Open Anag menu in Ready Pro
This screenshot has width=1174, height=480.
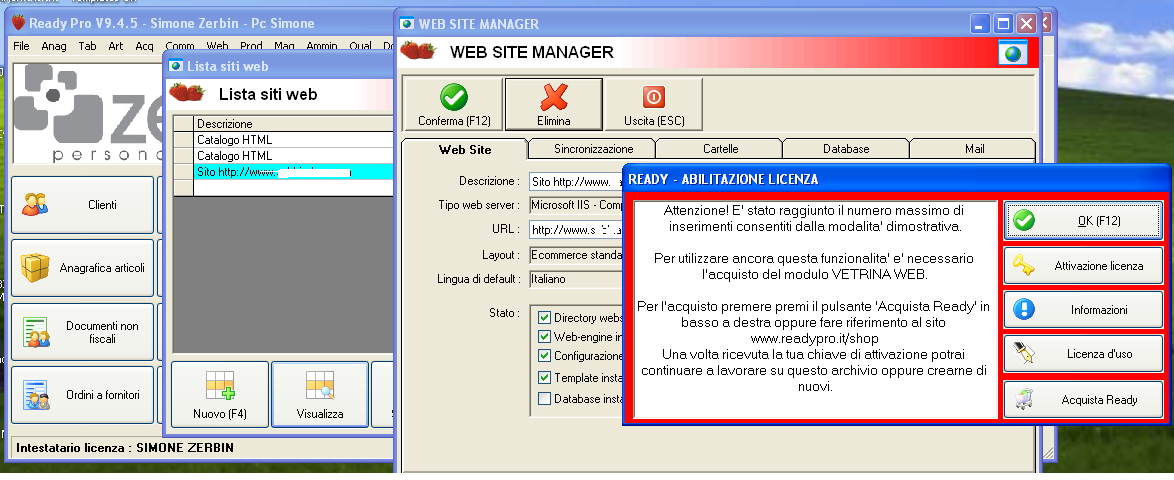tap(54, 46)
